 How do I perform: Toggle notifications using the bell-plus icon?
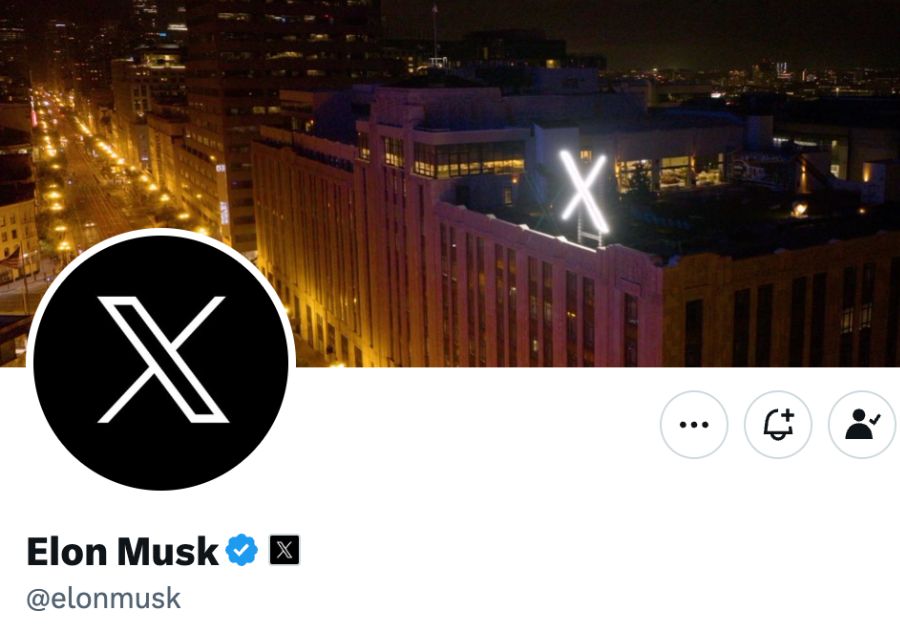tap(778, 425)
